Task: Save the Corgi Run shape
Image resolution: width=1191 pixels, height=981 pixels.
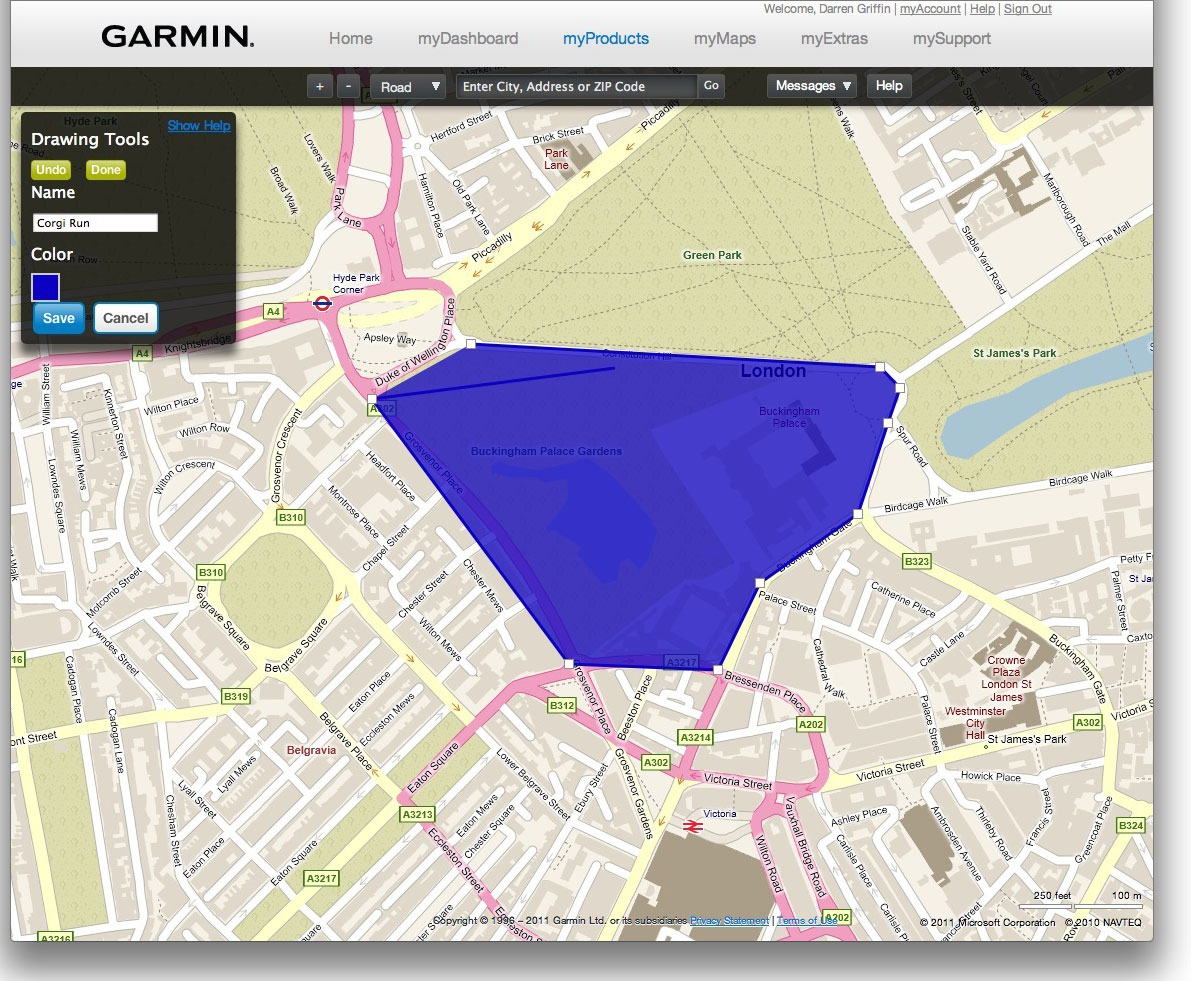Action: (58, 318)
